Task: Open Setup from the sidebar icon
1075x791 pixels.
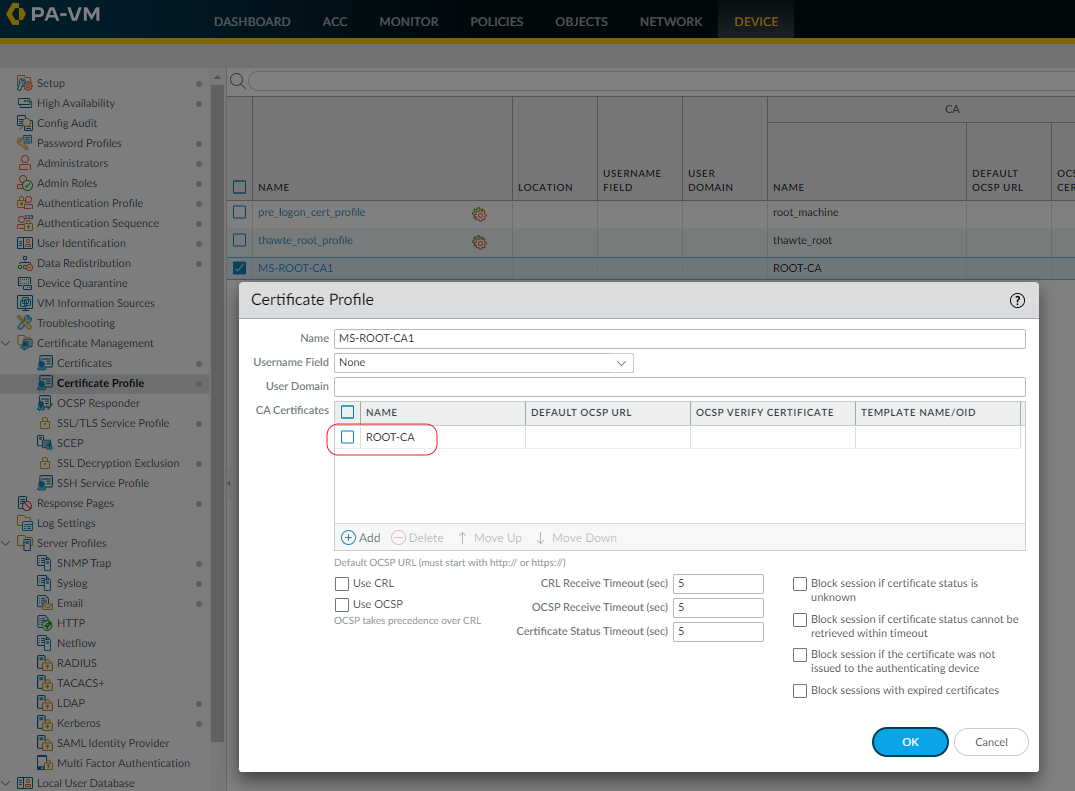Action: [x=26, y=83]
